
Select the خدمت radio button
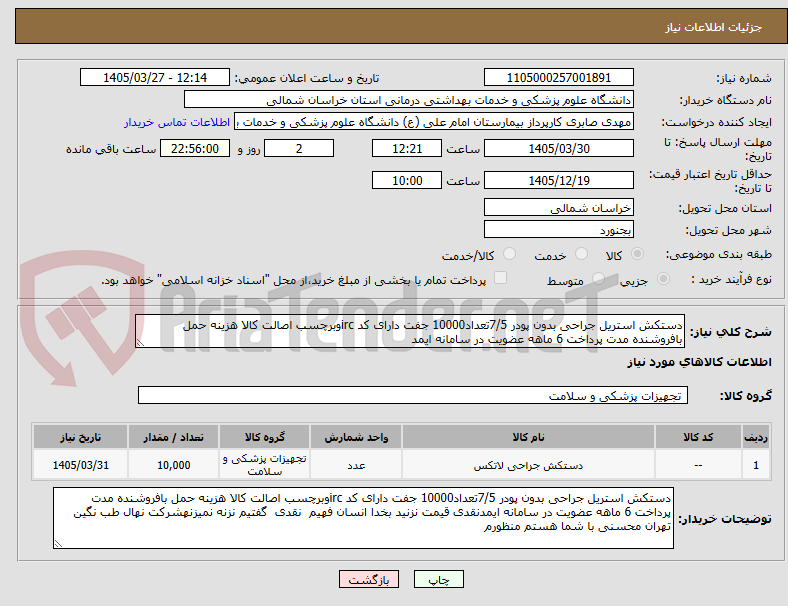coord(581,254)
